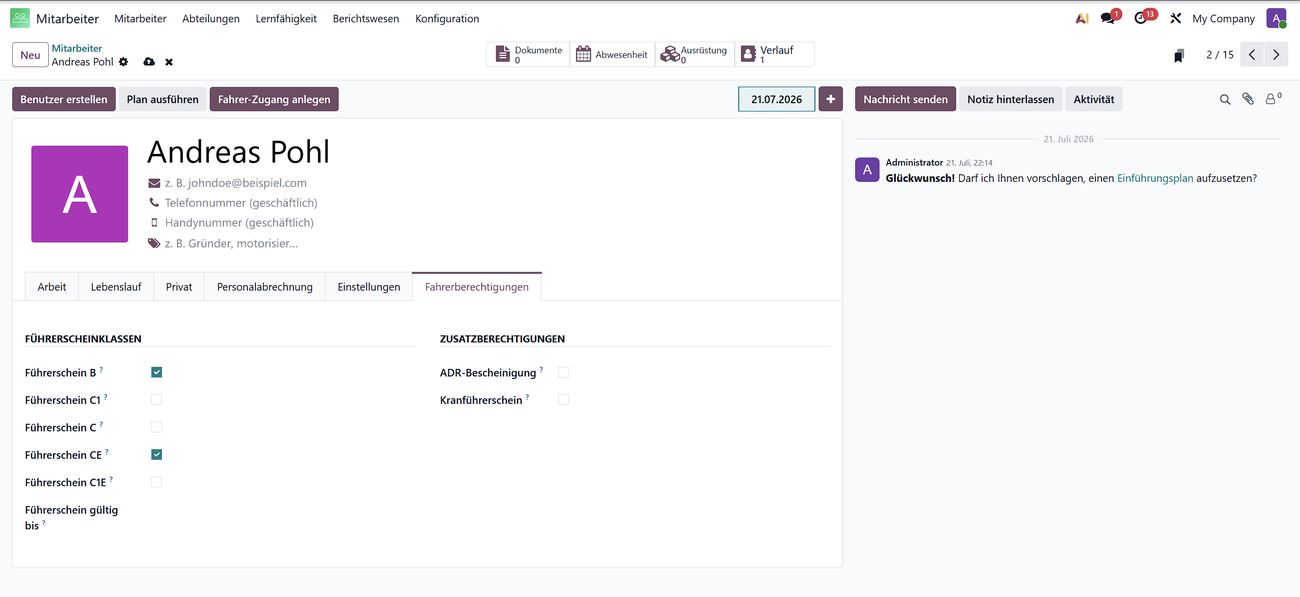
Task: Save record manually with cloud upload icon
Action: (x=149, y=62)
